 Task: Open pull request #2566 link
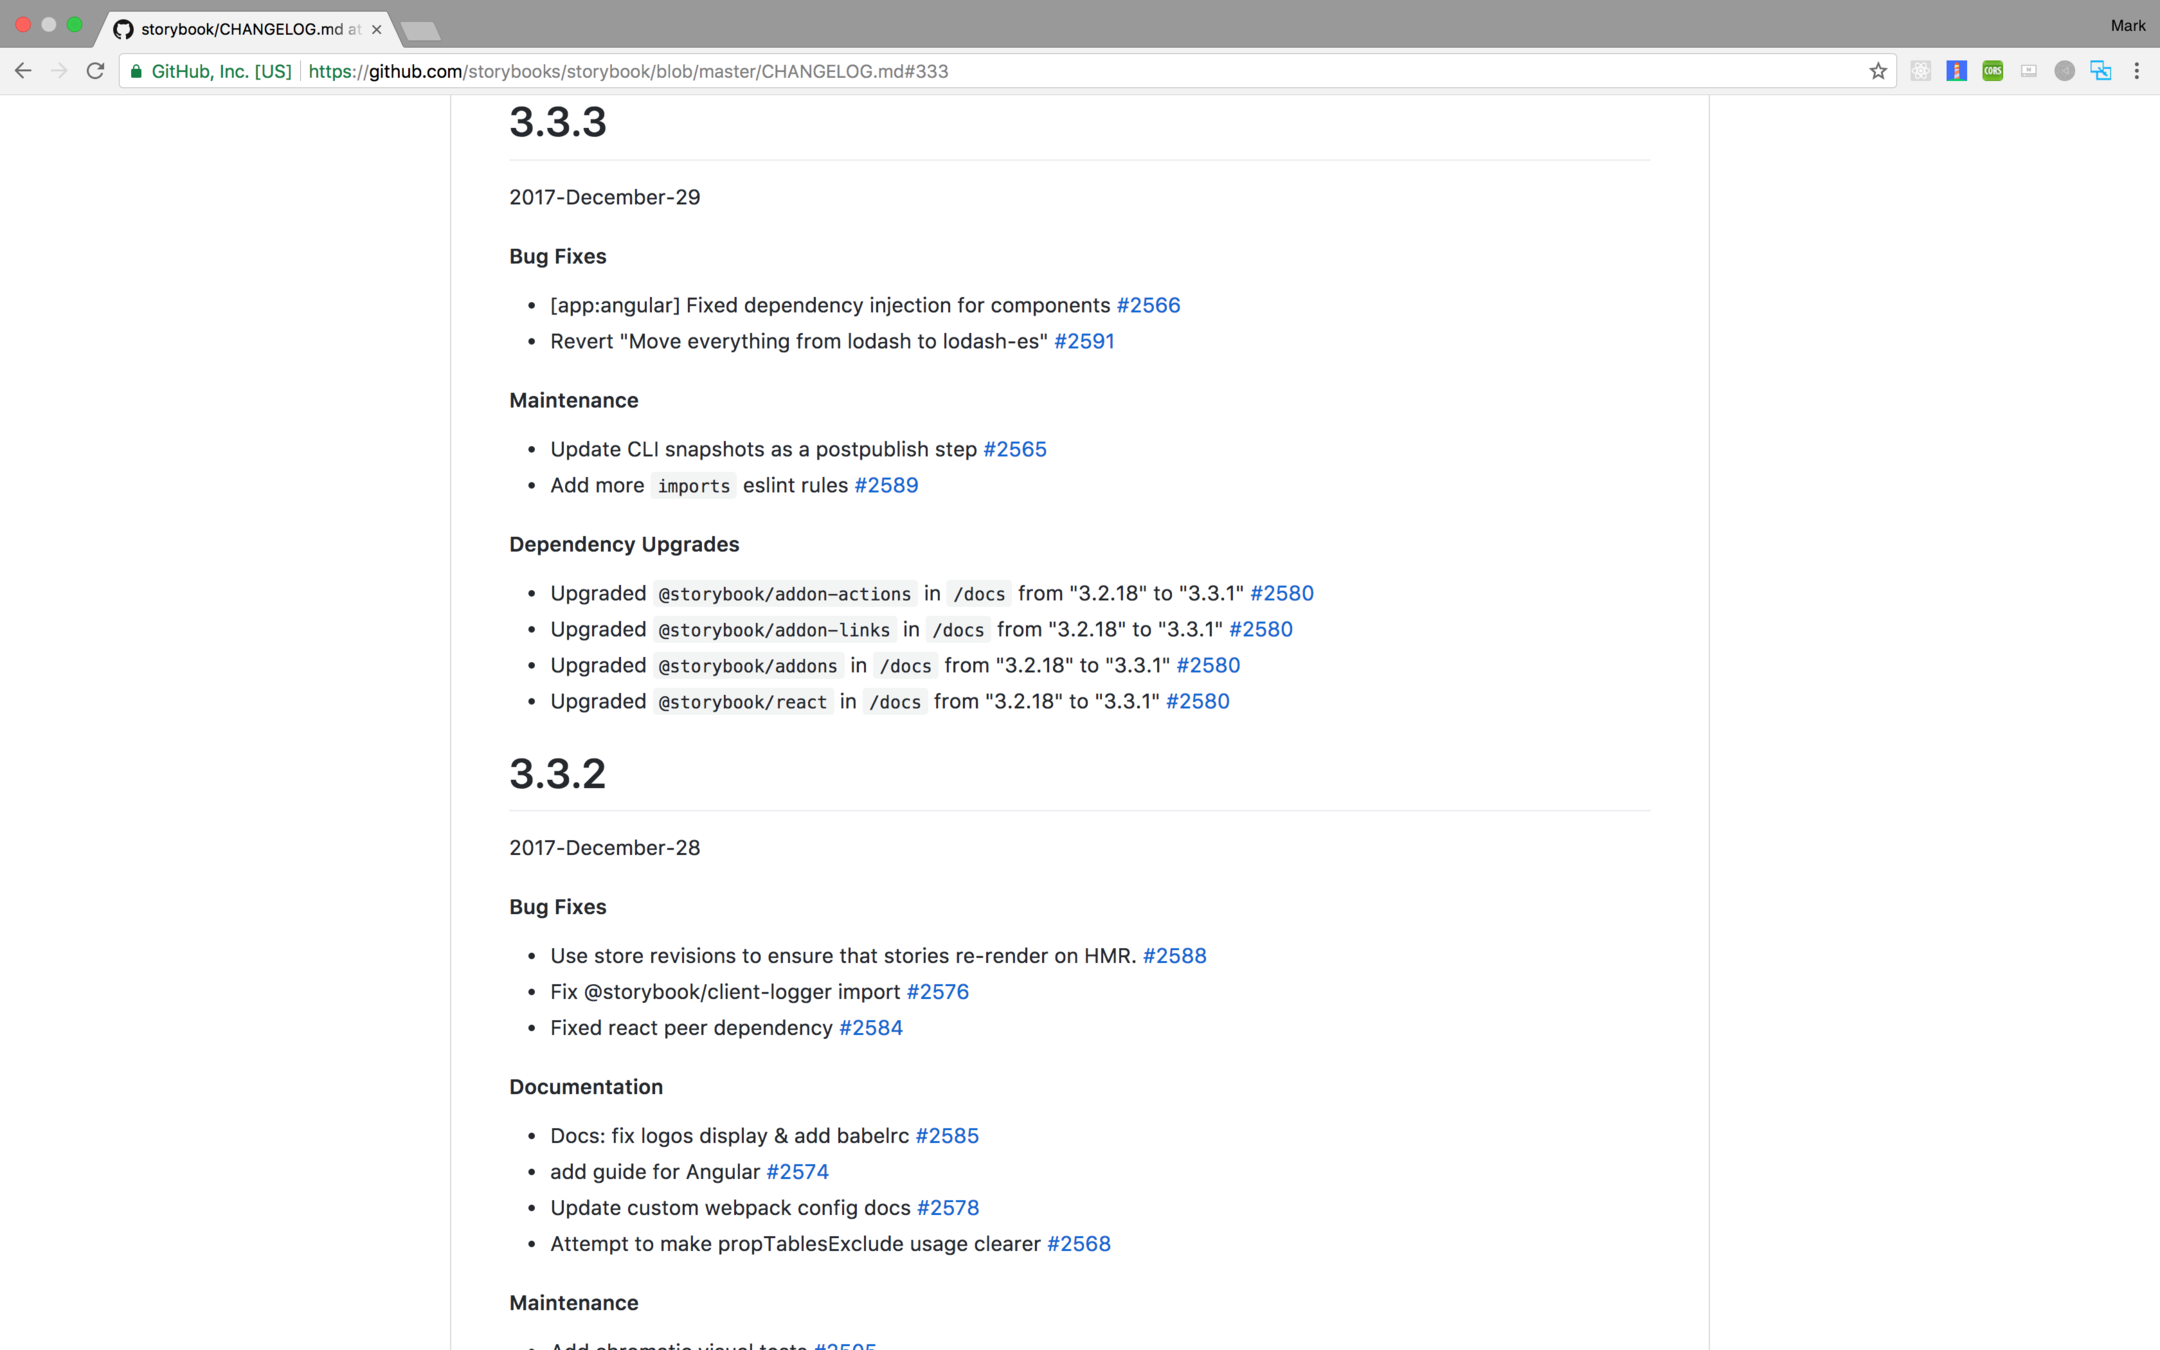1147,305
